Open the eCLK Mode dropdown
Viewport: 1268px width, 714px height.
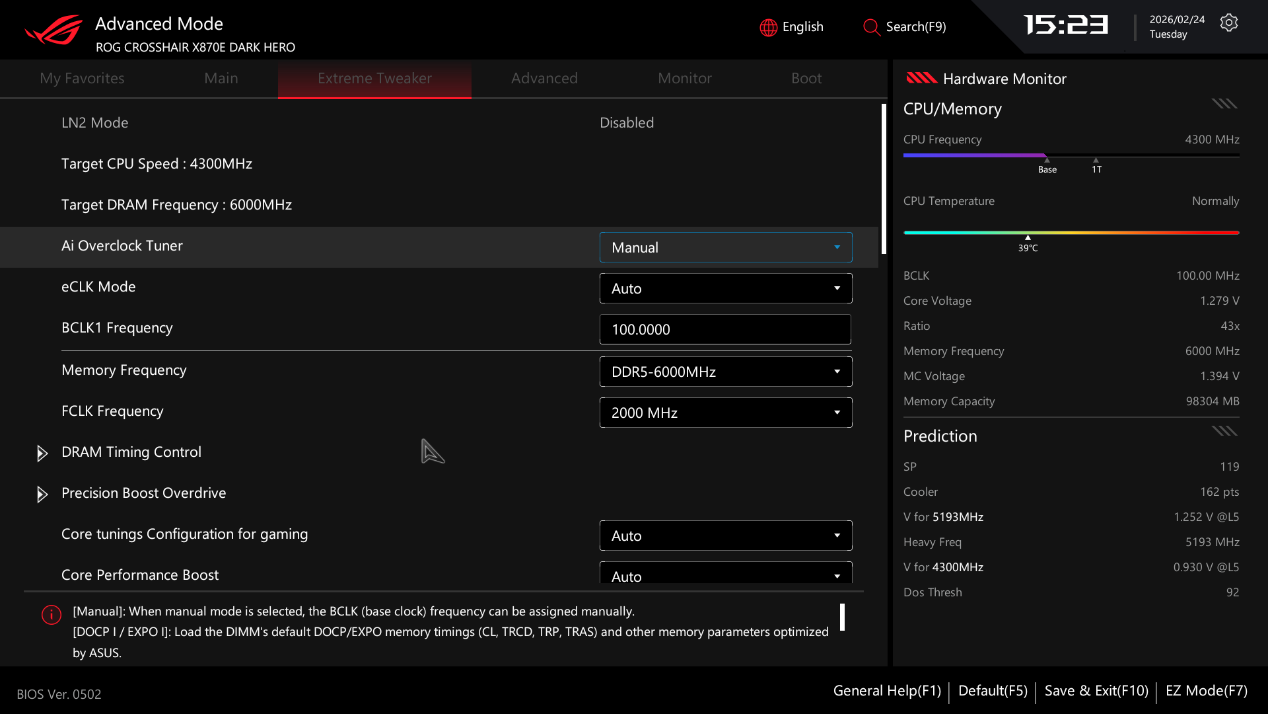[x=725, y=288]
